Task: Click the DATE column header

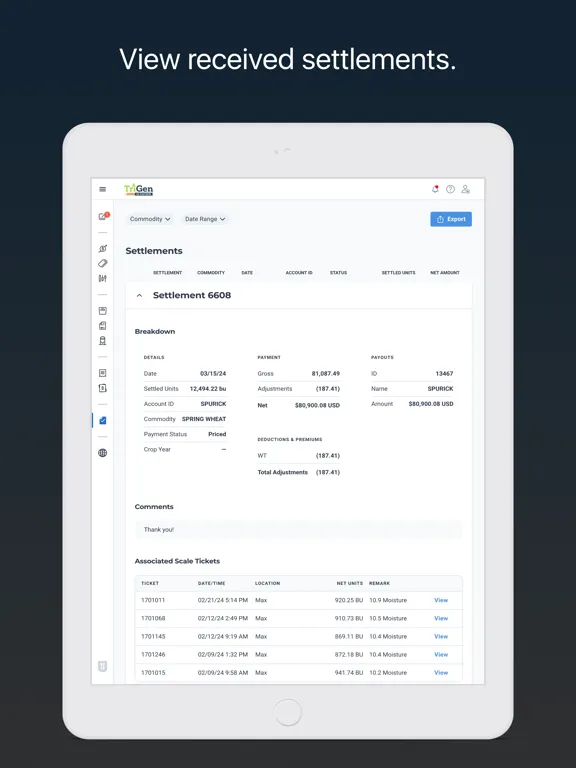Action: 247,273
